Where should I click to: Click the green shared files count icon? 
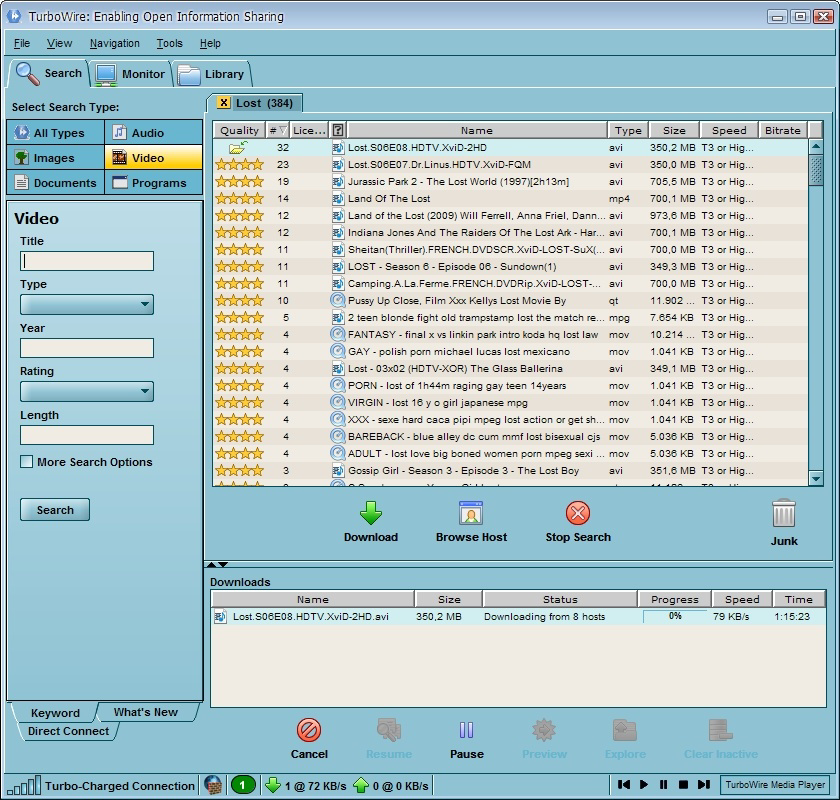[242, 786]
